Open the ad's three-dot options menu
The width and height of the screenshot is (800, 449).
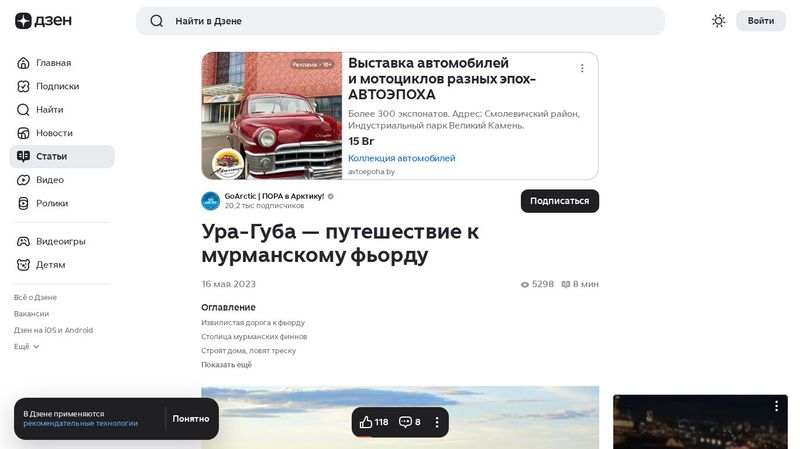click(x=582, y=69)
